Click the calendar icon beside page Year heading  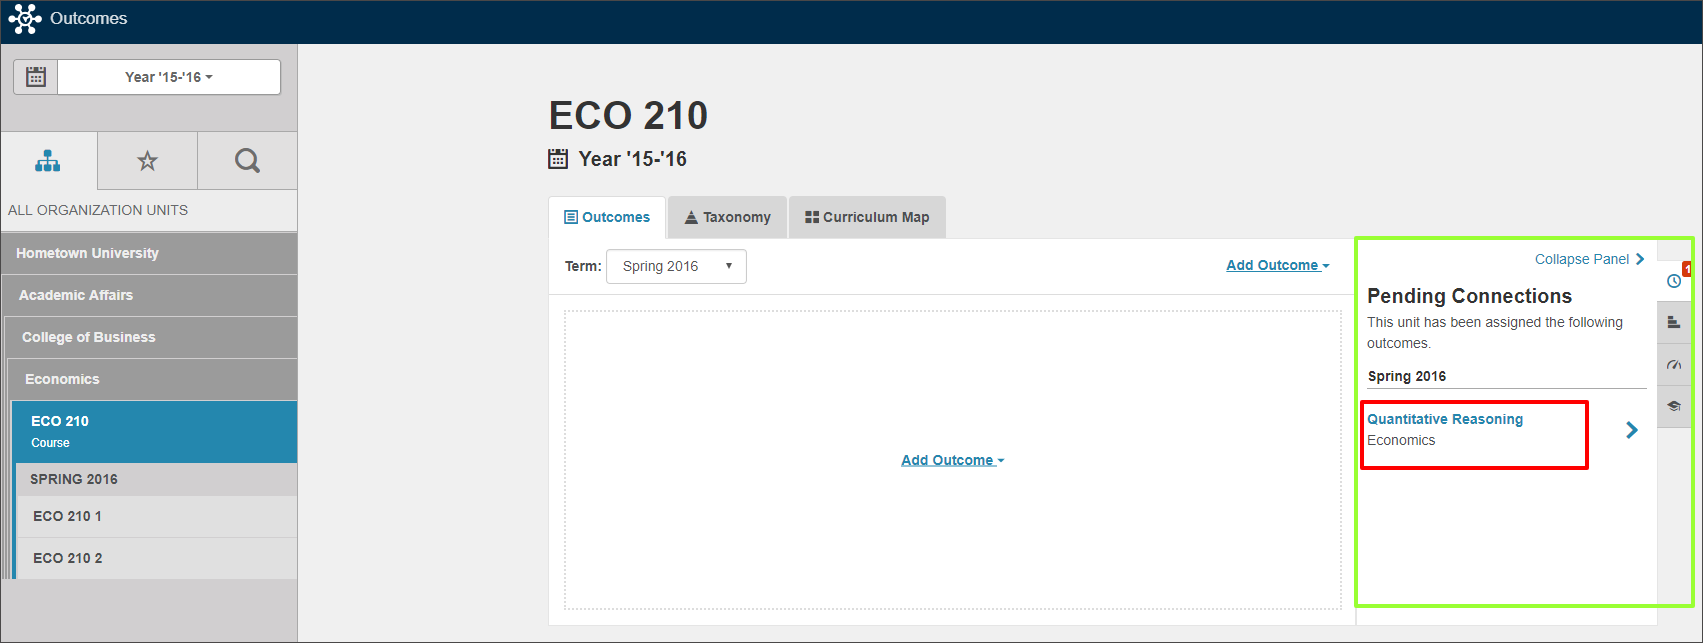tap(558, 158)
